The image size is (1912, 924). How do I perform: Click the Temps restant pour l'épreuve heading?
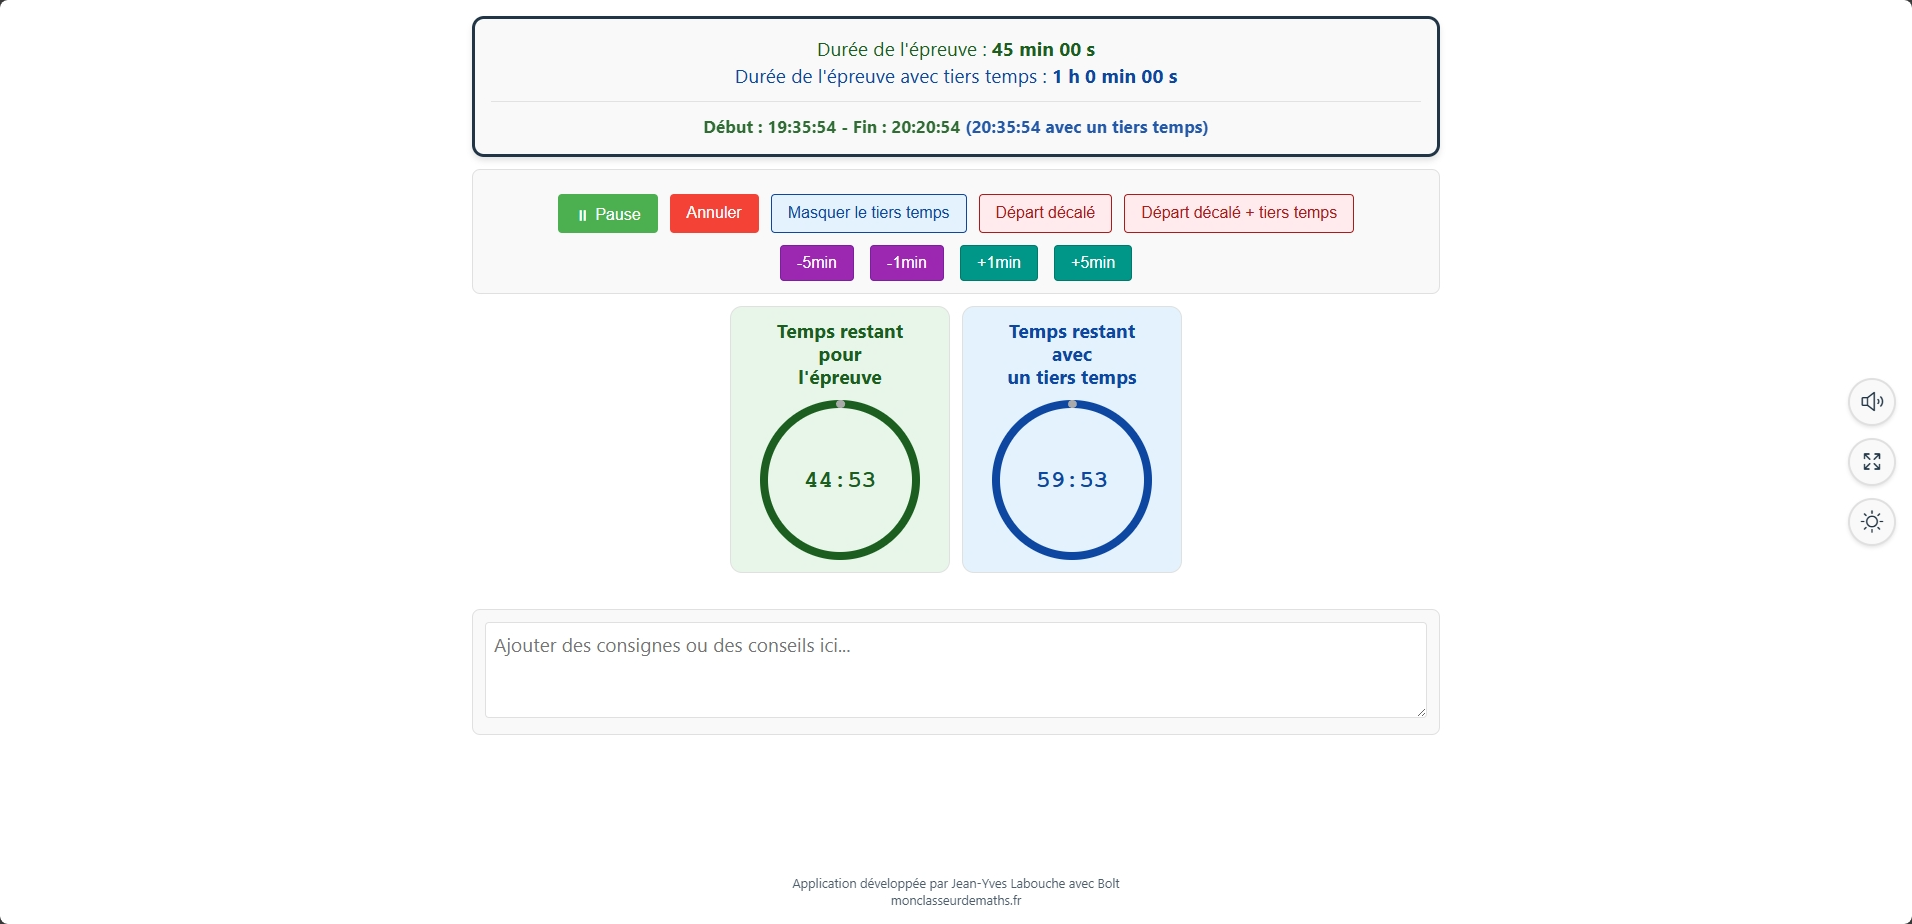pos(840,355)
